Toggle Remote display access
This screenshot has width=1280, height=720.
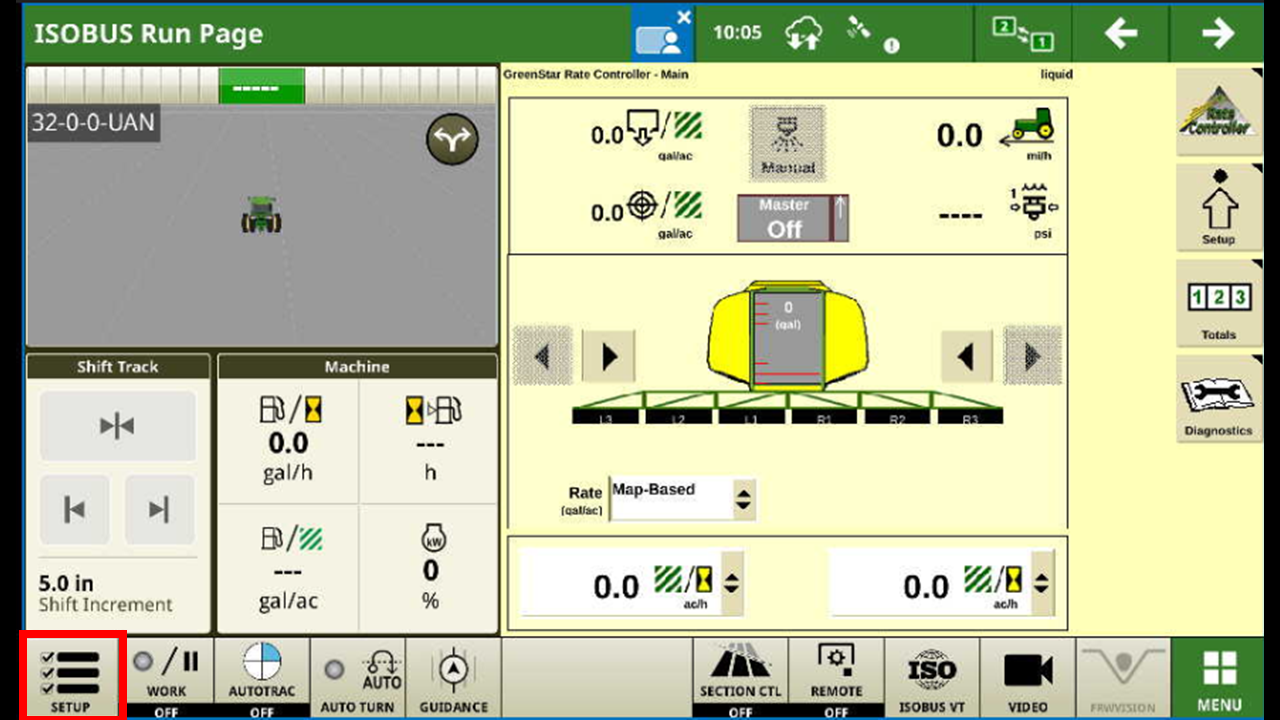836,677
